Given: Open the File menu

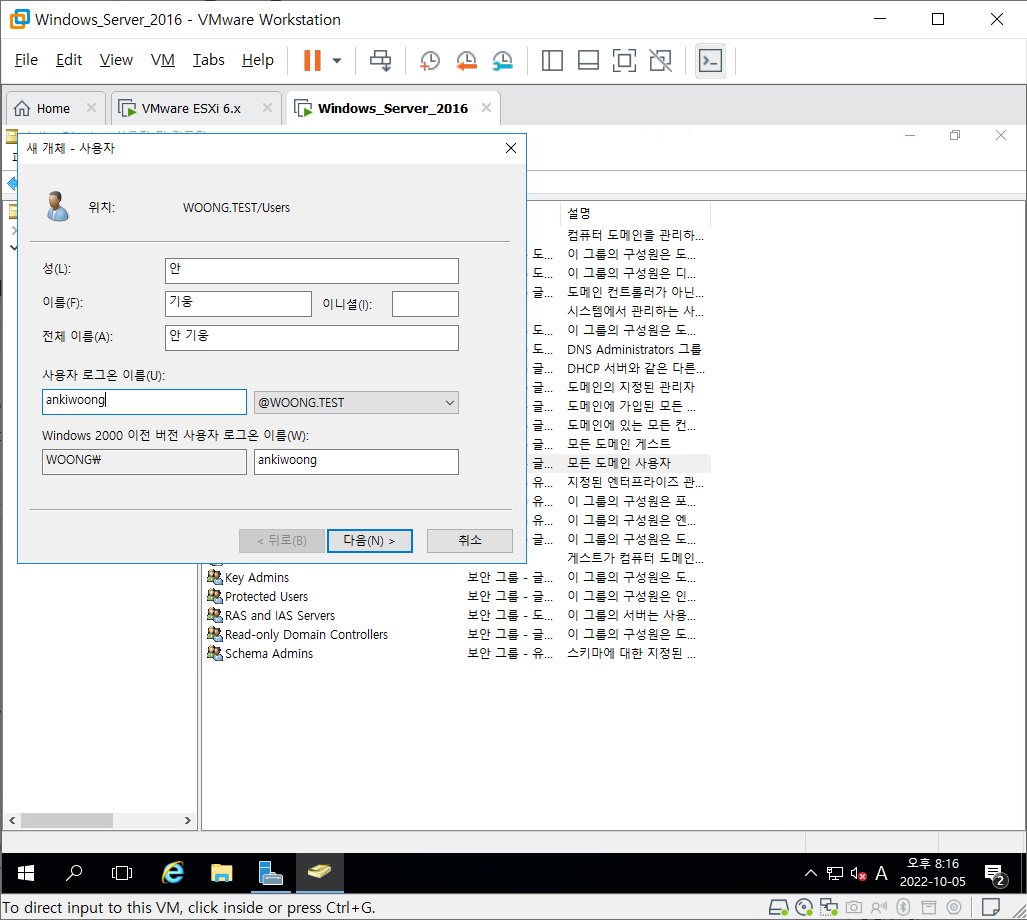Looking at the screenshot, I should [x=26, y=60].
